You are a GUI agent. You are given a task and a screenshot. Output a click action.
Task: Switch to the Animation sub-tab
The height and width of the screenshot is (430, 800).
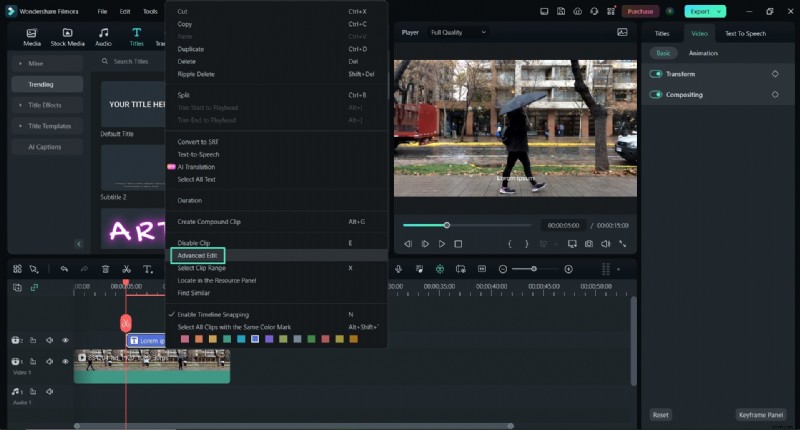(703, 53)
